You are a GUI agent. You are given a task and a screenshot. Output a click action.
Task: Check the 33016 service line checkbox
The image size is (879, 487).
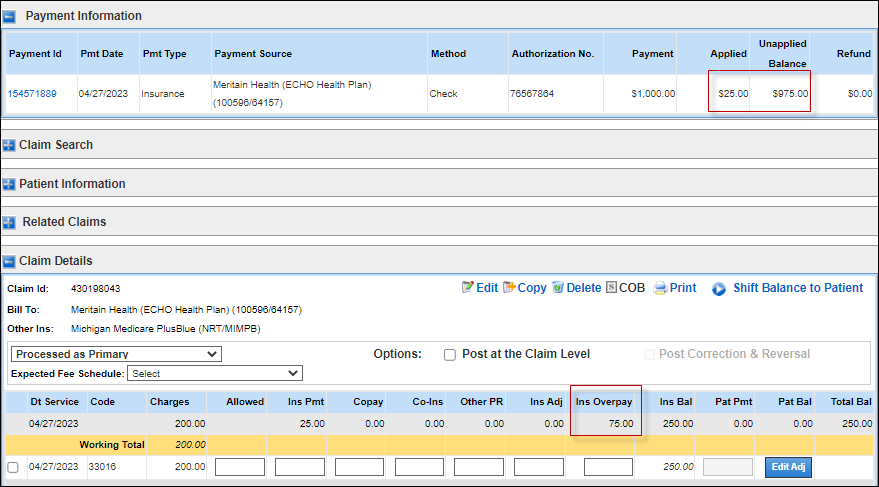[13, 467]
